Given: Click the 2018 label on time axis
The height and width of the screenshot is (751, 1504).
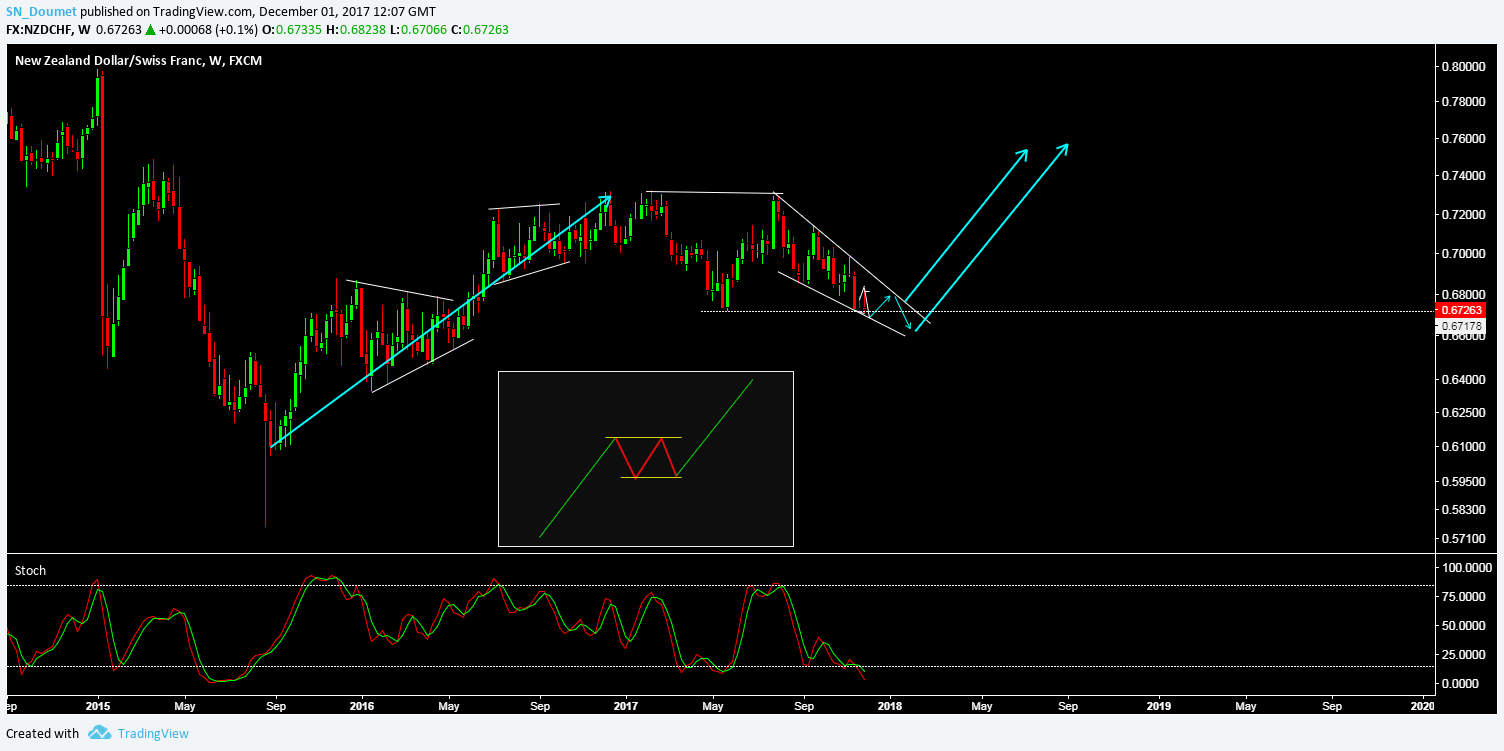Looking at the screenshot, I should coord(889,706).
